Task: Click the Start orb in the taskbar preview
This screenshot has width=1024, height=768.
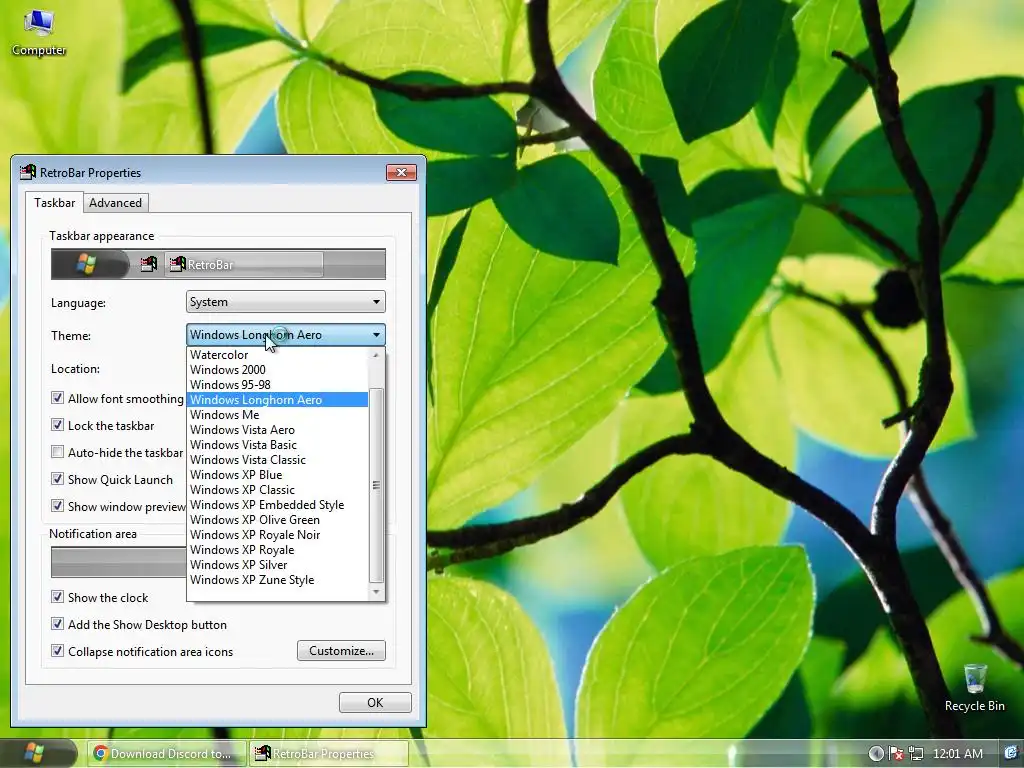Action: [x=86, y=264]
